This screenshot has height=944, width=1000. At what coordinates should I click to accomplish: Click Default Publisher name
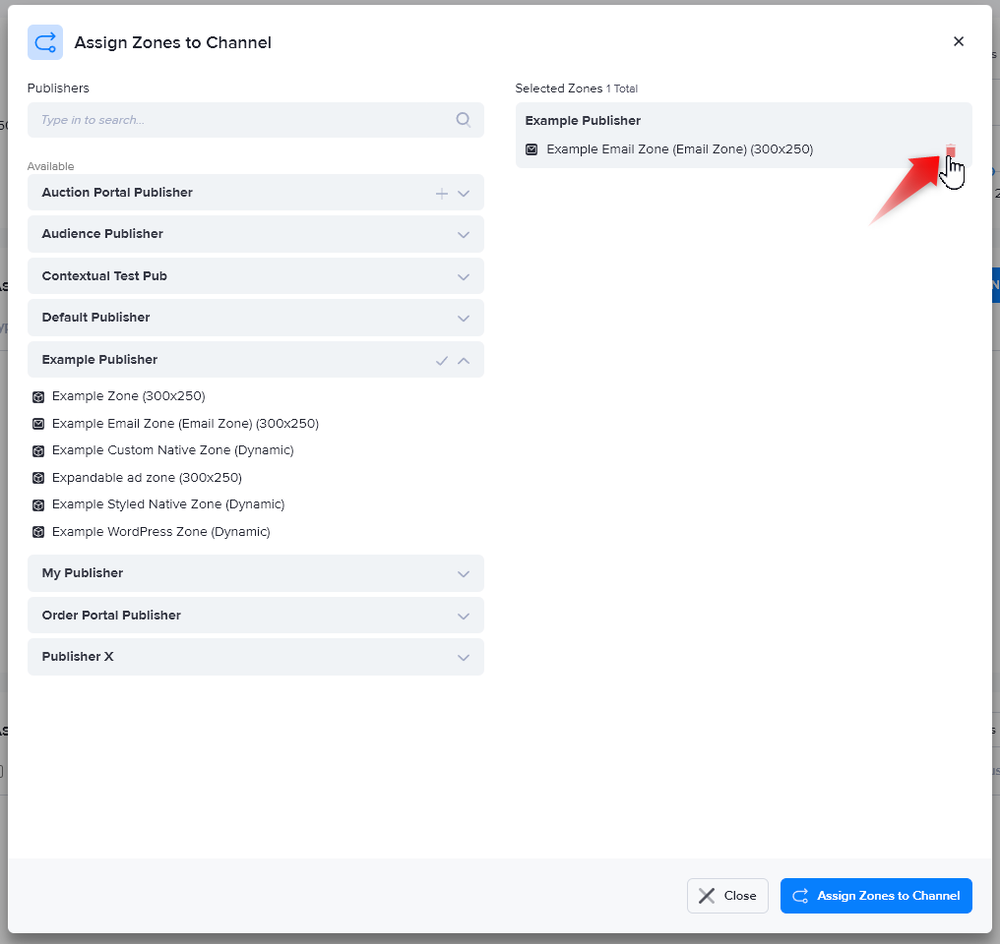click(x=96, y=318)
